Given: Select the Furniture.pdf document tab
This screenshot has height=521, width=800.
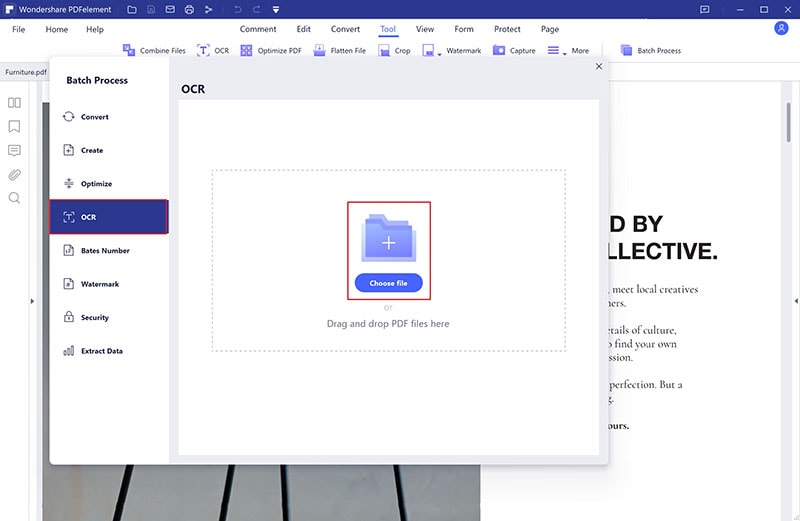Looking at the screenshot, I should point(25,72).
